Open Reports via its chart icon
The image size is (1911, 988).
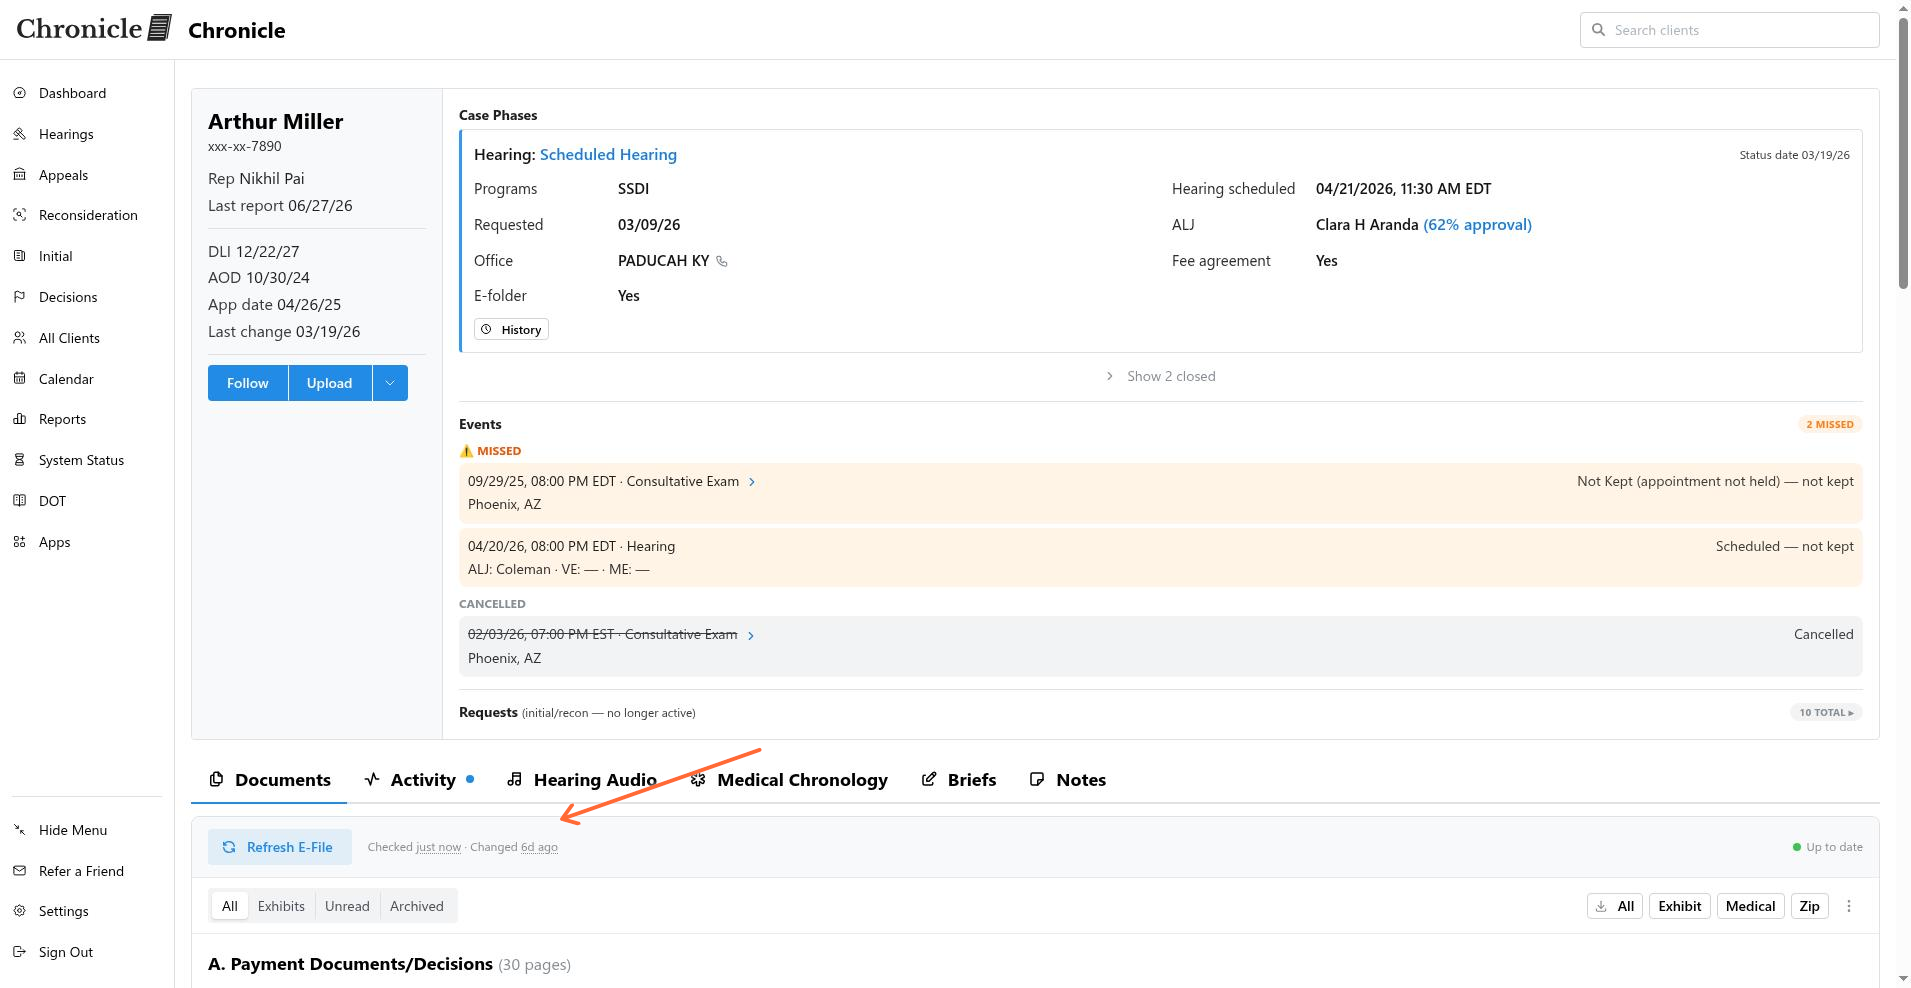(x=19, y=419)
